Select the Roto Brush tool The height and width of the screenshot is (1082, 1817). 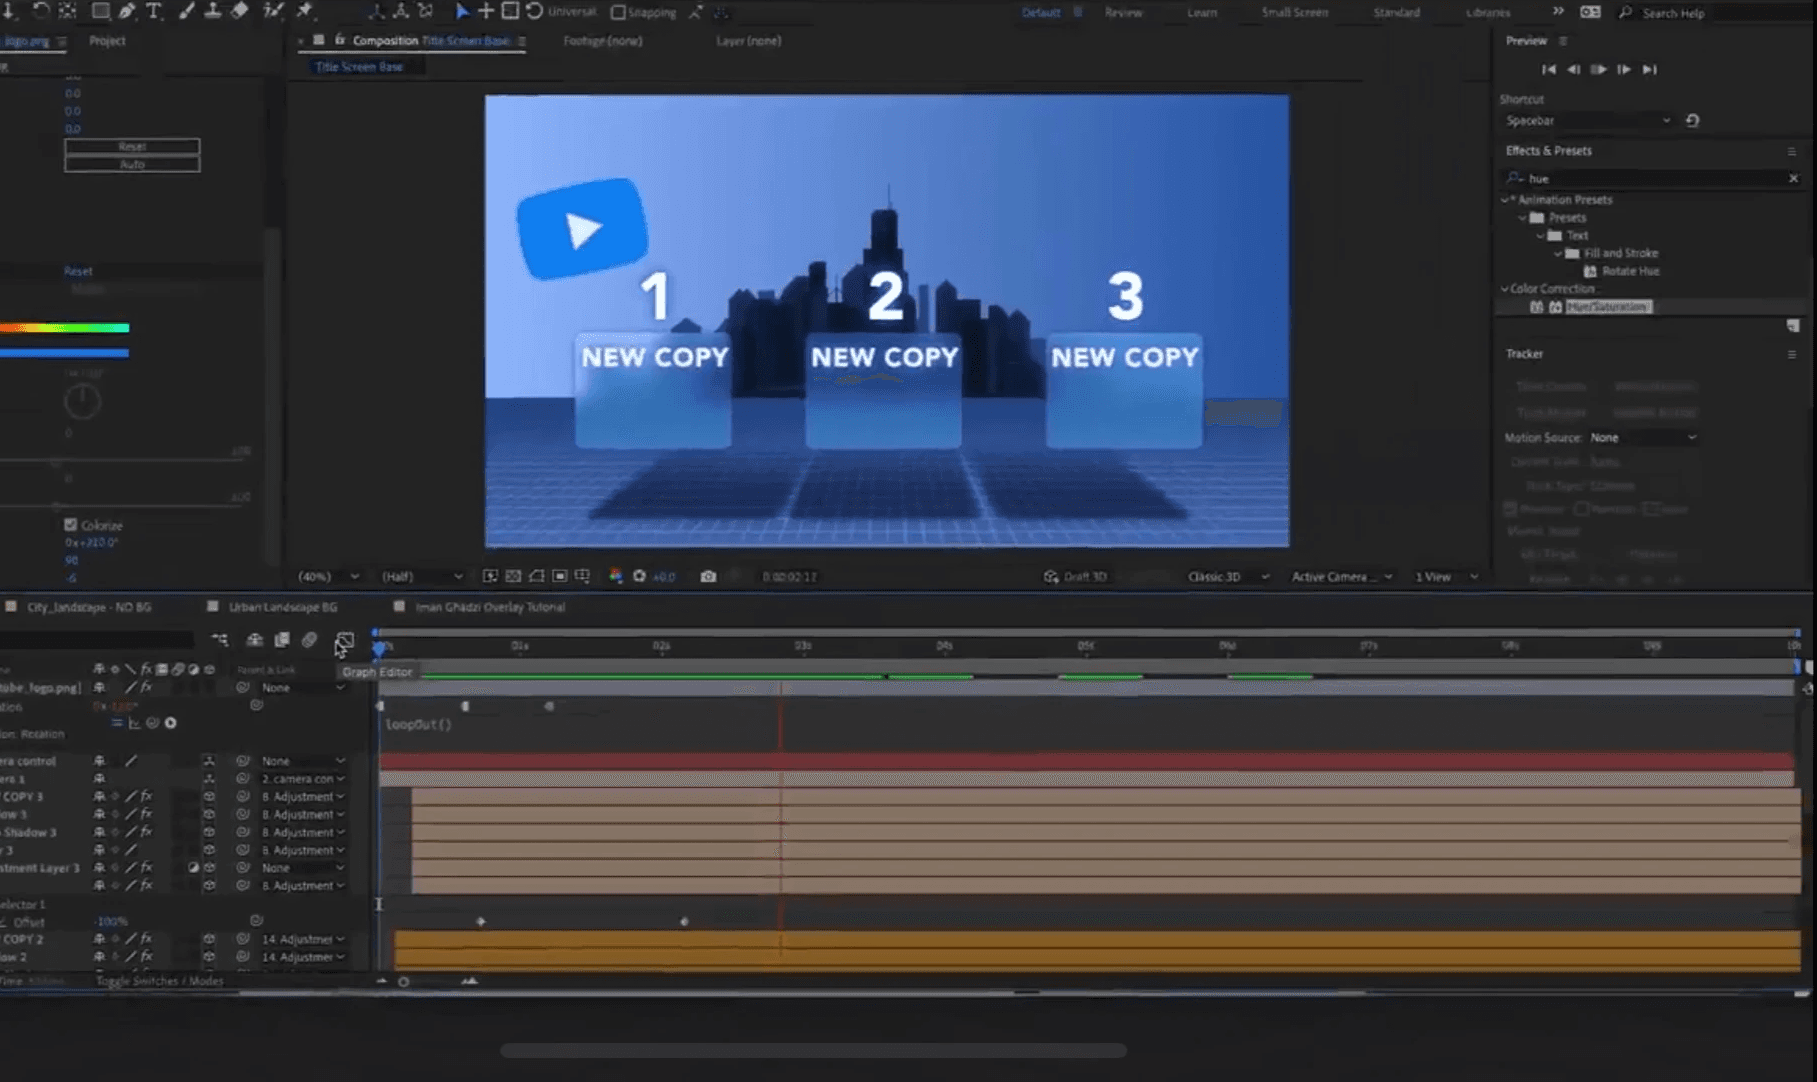[x=273, y=11]
